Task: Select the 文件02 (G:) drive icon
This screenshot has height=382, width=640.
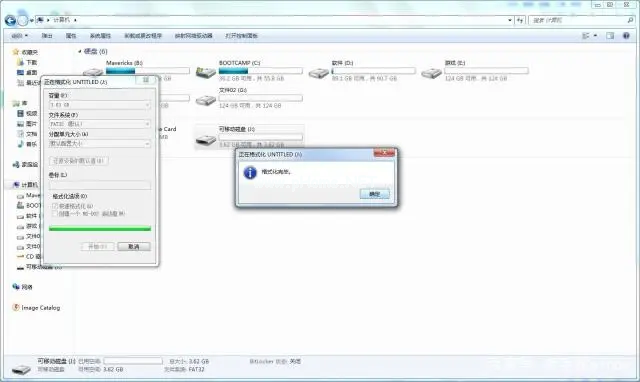Action: point(205,100)
